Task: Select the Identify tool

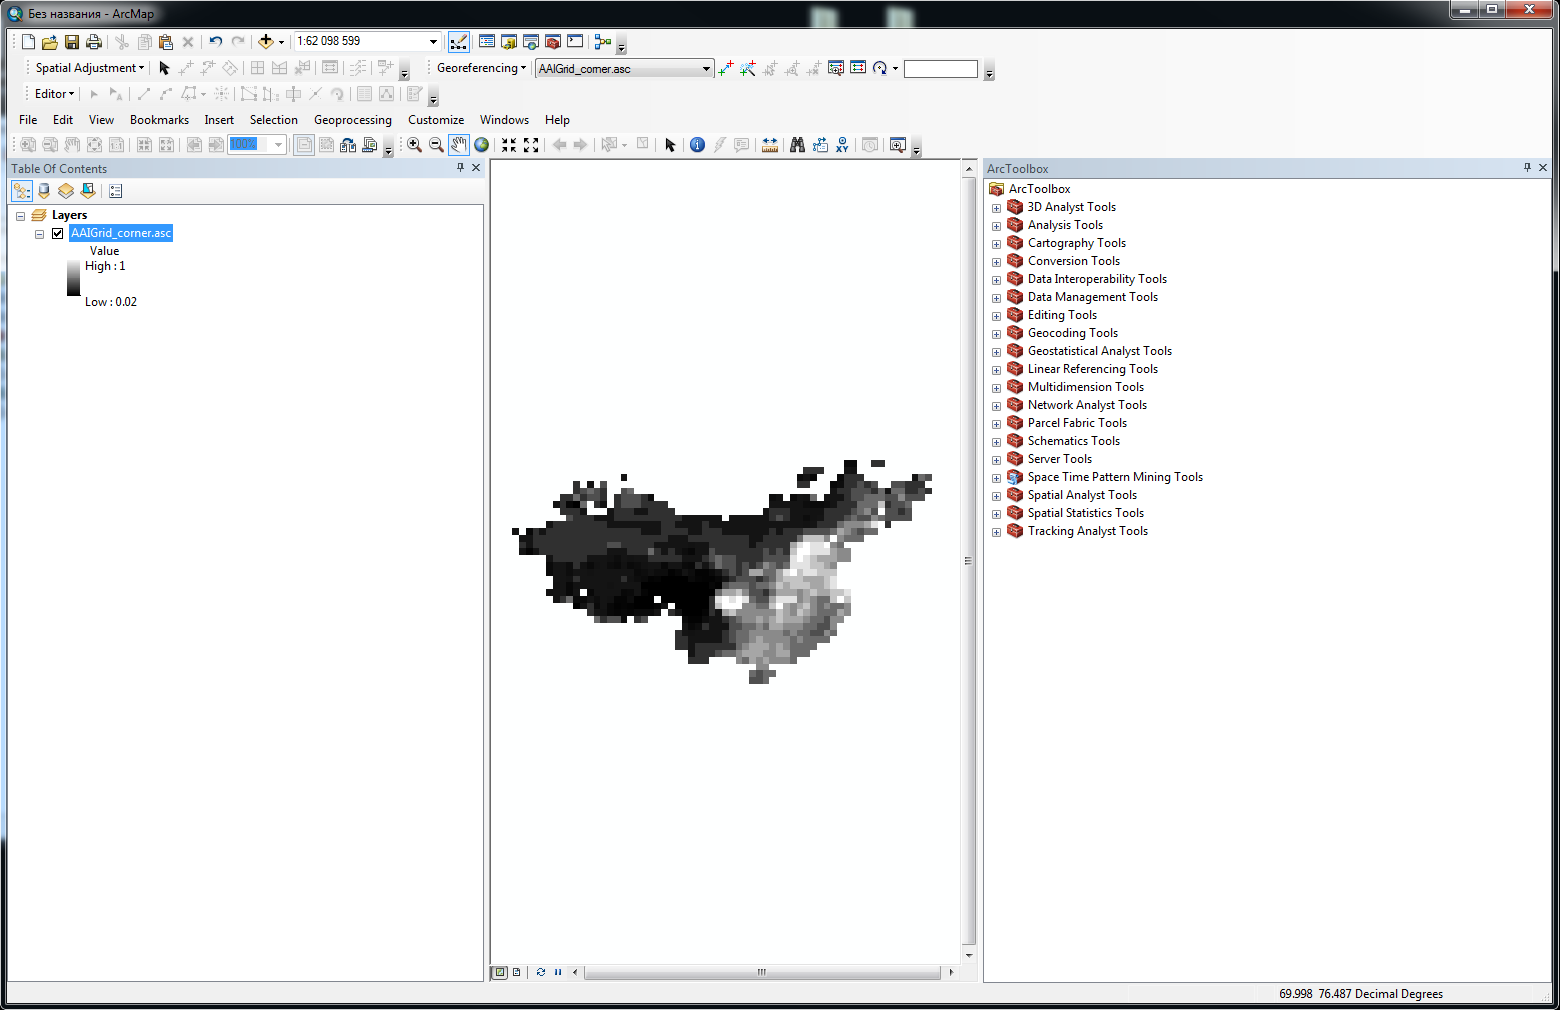Action: click(697, 145)
